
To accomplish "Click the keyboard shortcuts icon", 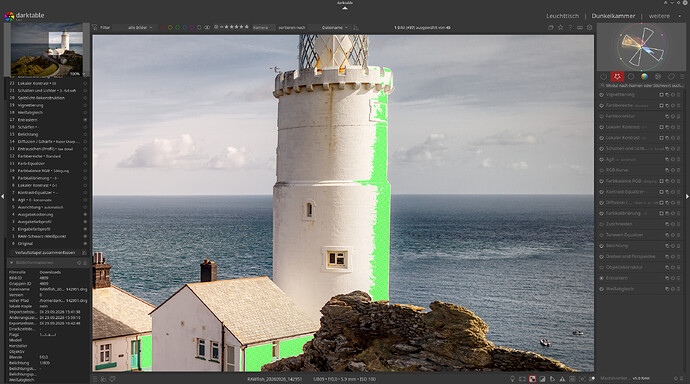I will [580, 27].
